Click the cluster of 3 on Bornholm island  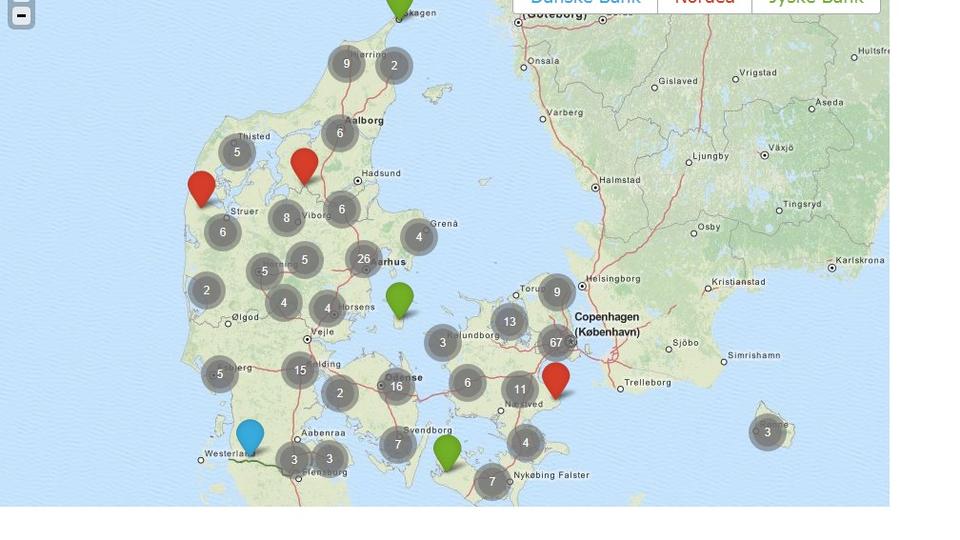click(767, 432)
